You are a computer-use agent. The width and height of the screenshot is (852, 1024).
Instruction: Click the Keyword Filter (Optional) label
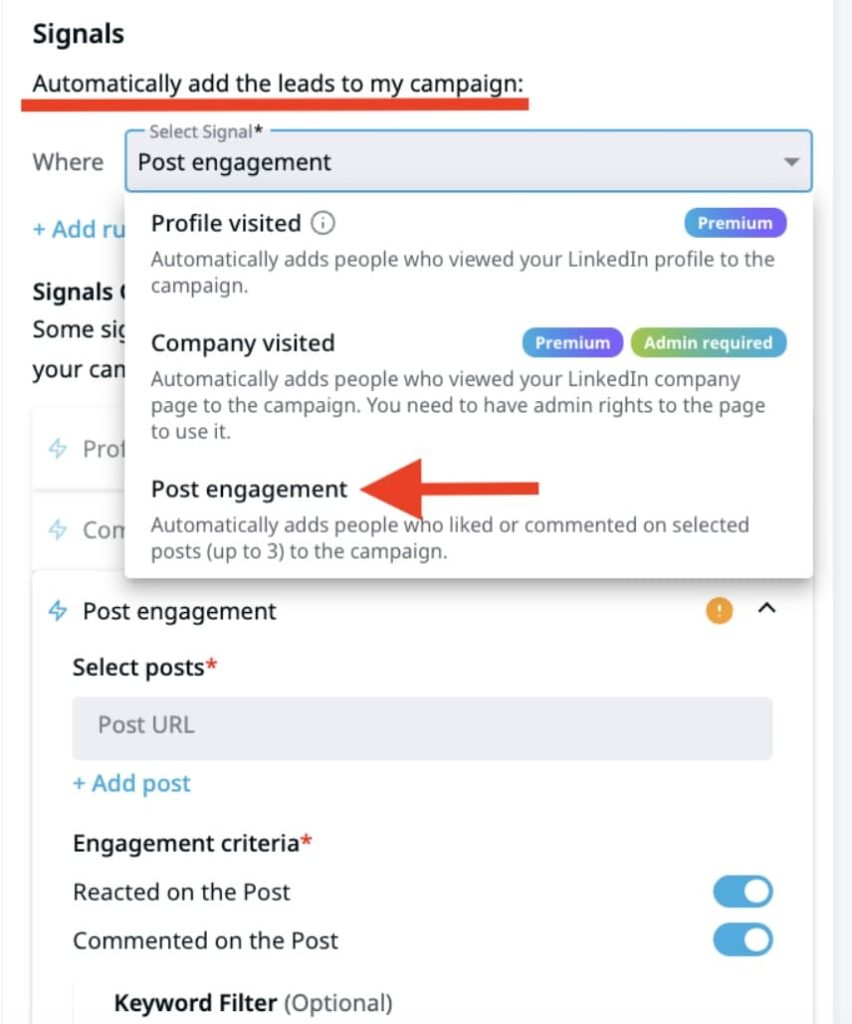[x=253, y=1003]
